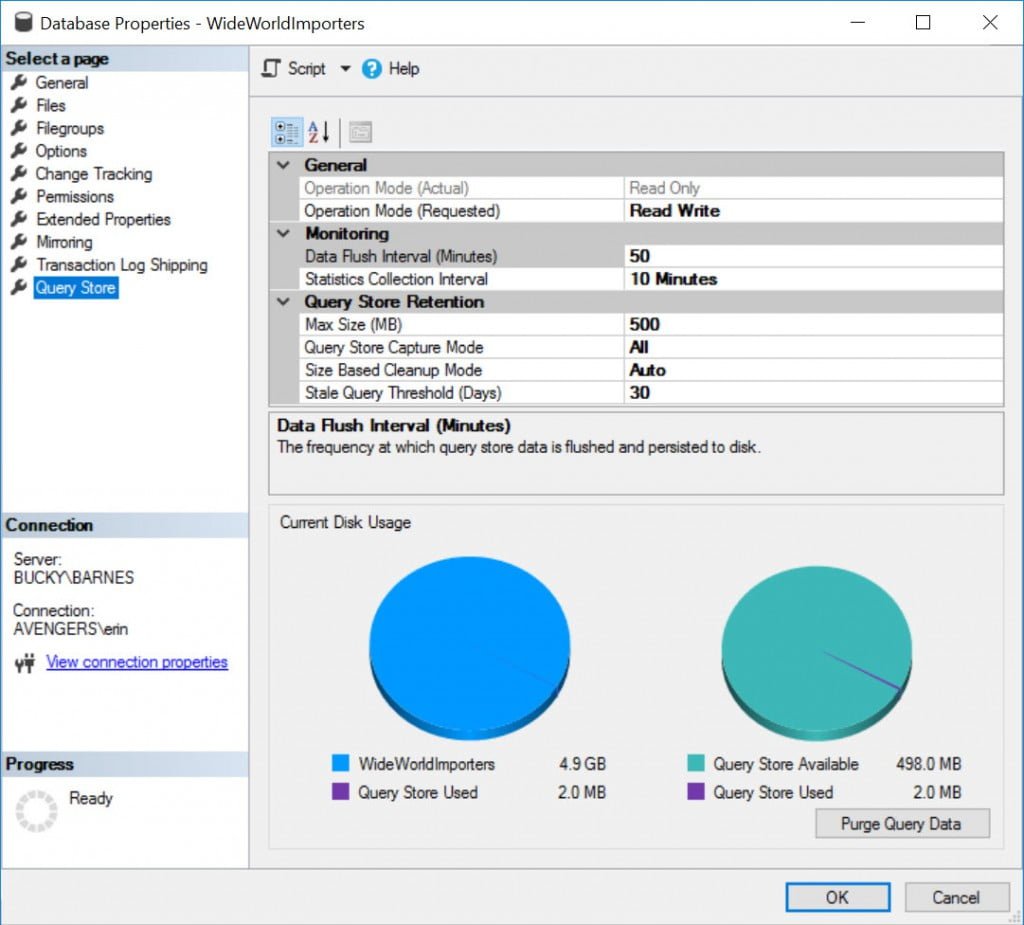This screenshot has height=925, width=1024.
Task: Click wrench icon beside Filegroups page
Action: click(19, 128)
